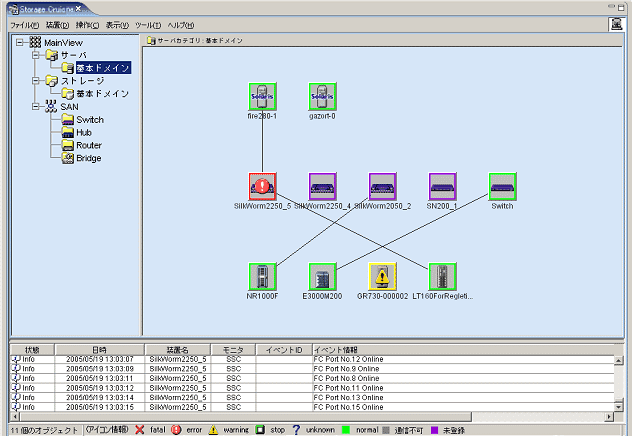
Task: Select event row FC Port No.13 Online
Action: point(312,398)
